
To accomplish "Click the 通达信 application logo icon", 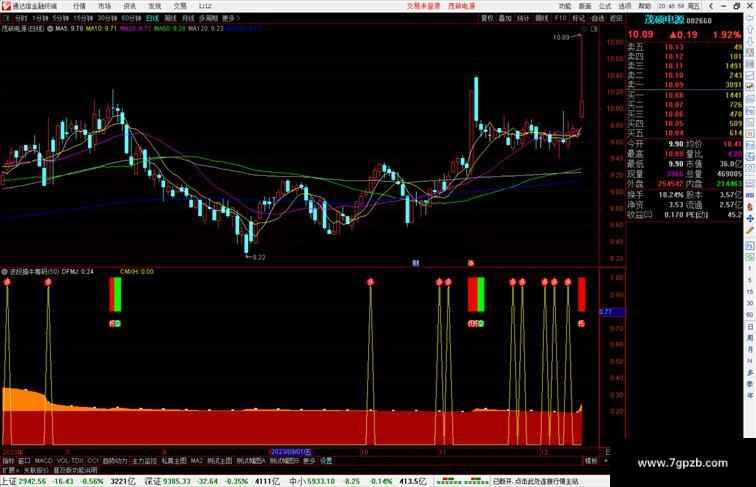I will [x=6, y=6].
